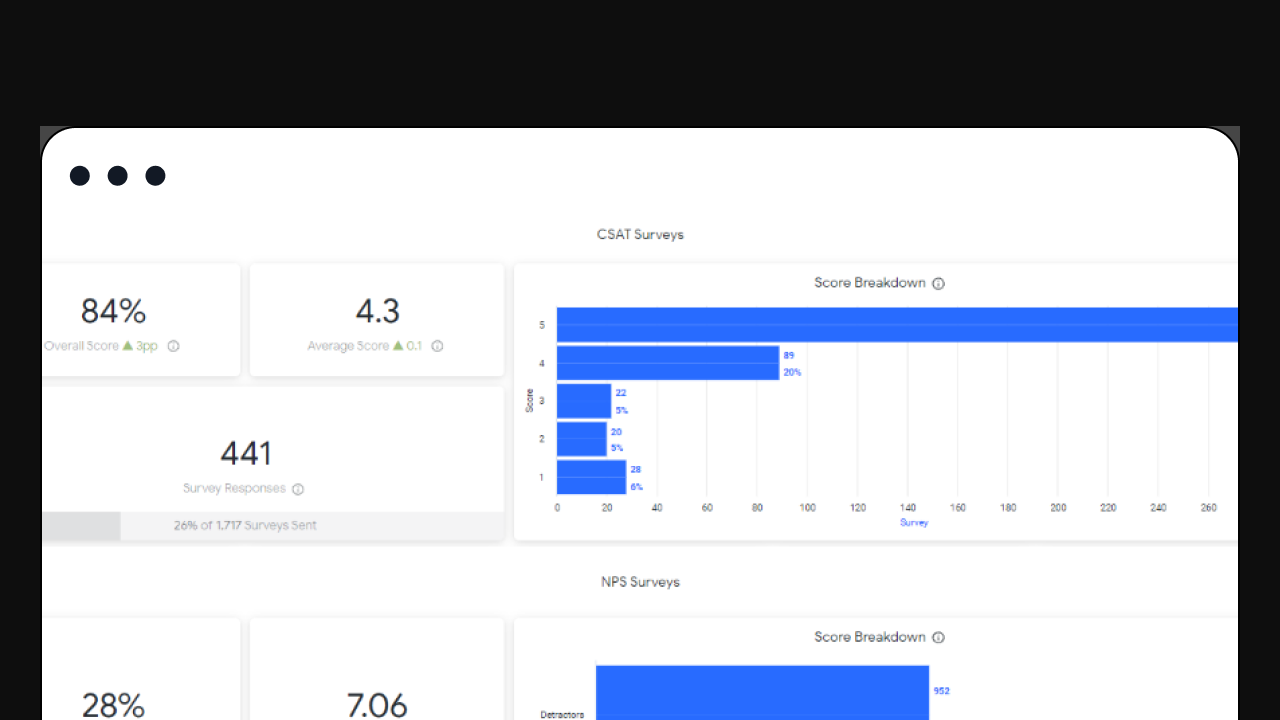
Task: Click the CSAT Surveys section heading
Action: (x=640, y=235)
